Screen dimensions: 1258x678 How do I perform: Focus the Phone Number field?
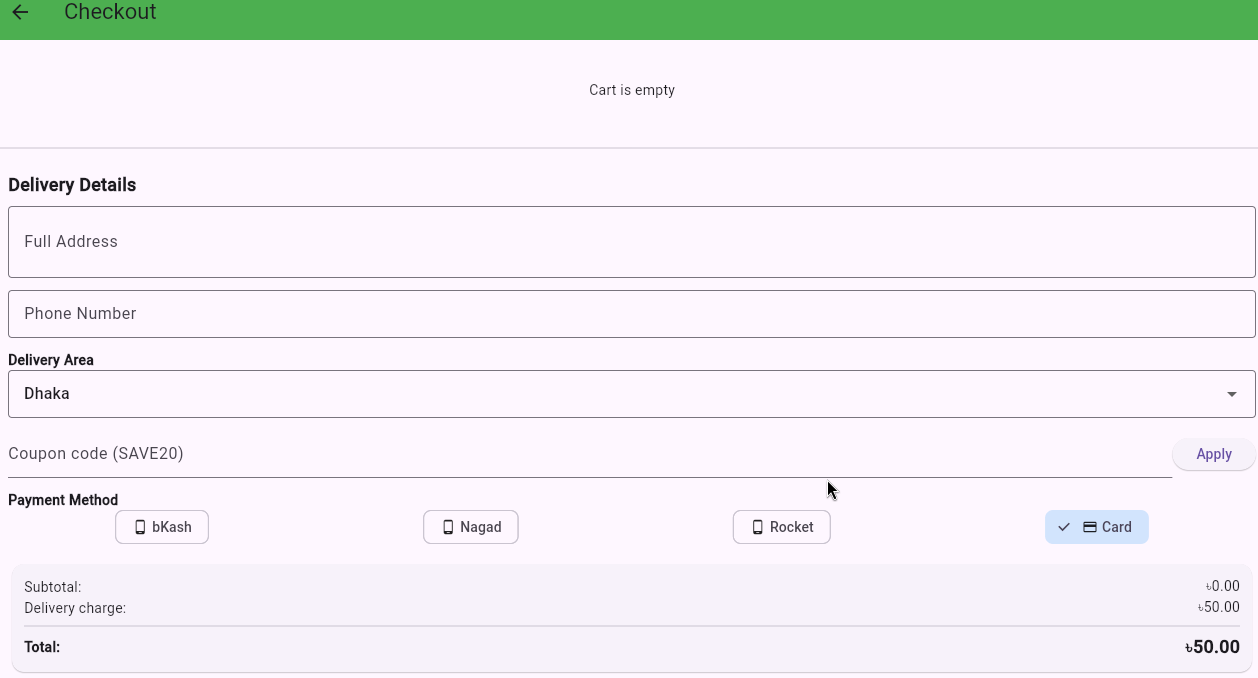tap(632, 314)
